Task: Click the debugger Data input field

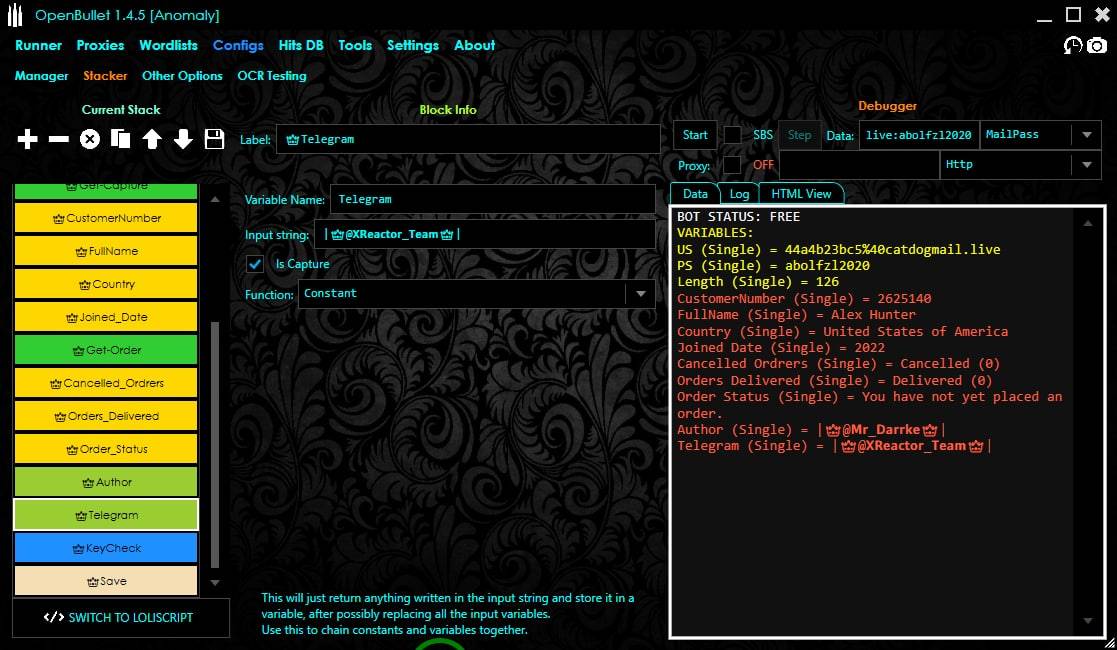Action: point(919,135)
